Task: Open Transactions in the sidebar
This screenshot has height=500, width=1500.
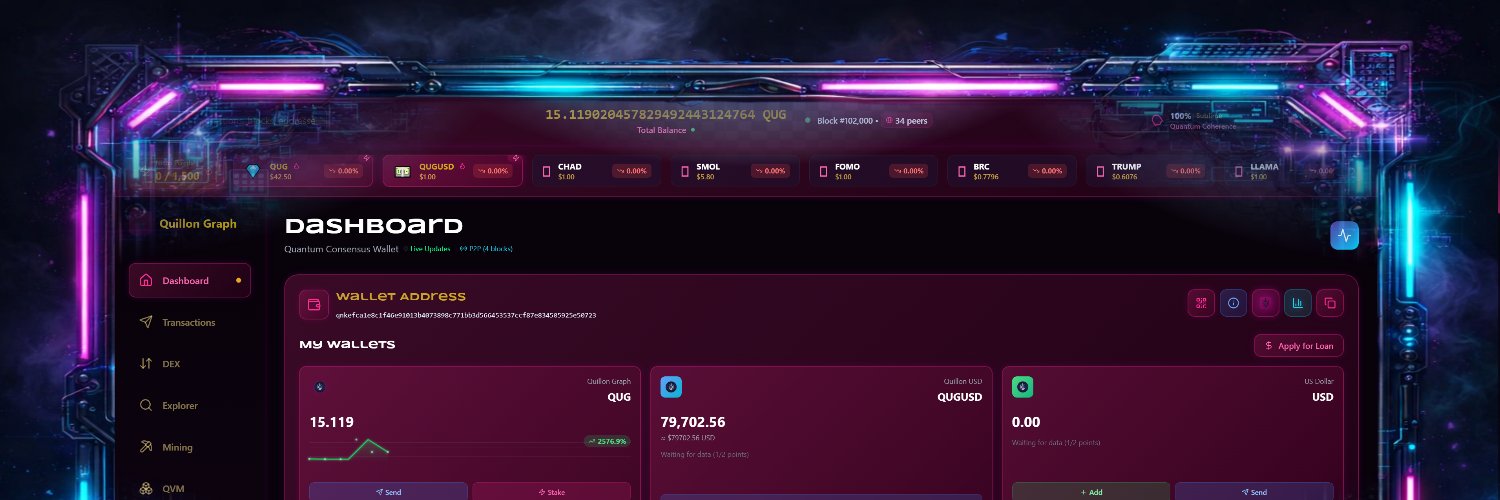Action: coord(190,322)
